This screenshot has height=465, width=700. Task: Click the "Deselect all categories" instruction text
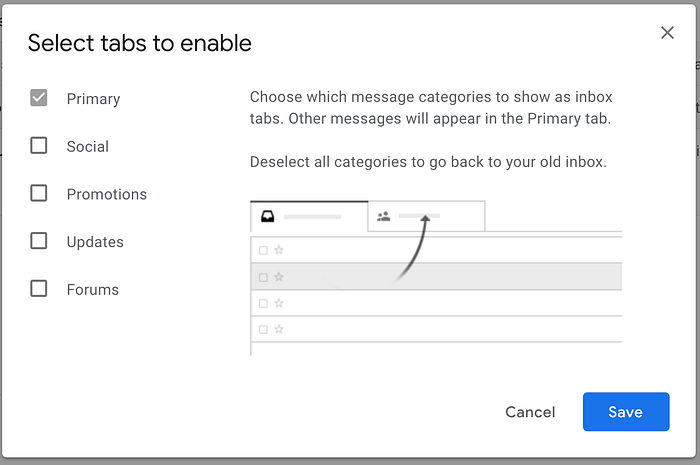click(428, 161)
